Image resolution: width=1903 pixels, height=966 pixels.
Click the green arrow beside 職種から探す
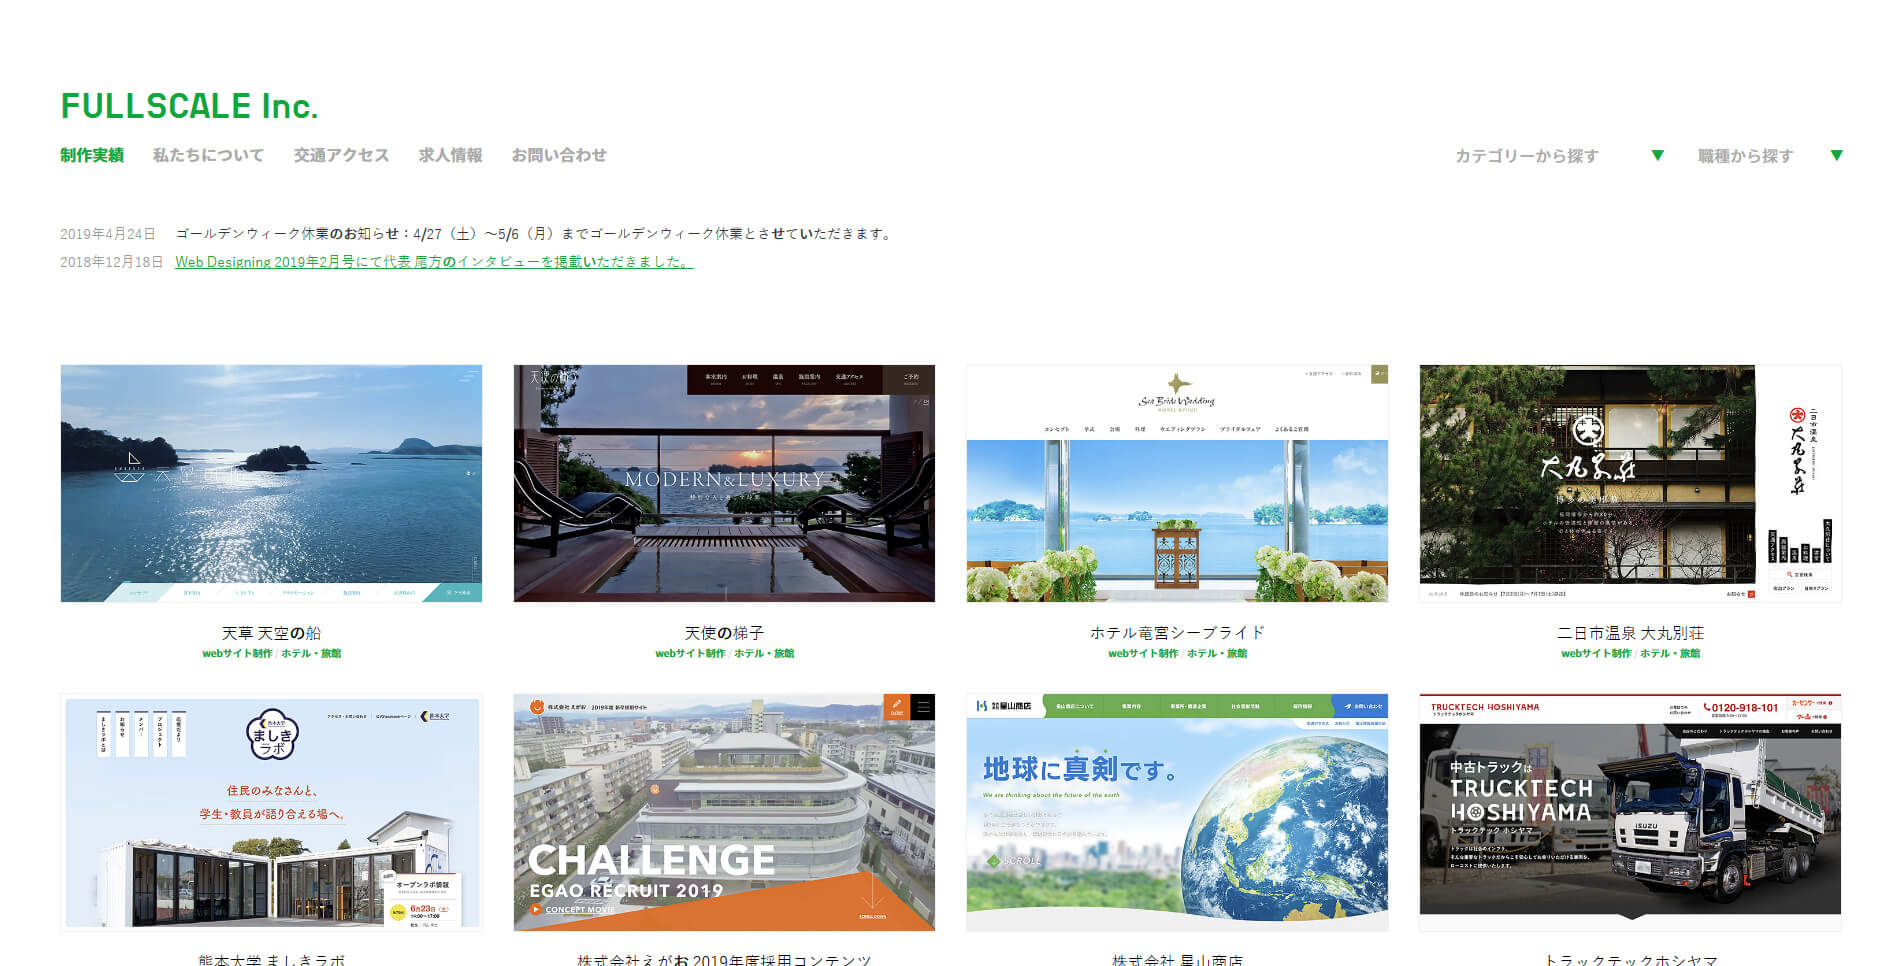(x=1836, y=155)
